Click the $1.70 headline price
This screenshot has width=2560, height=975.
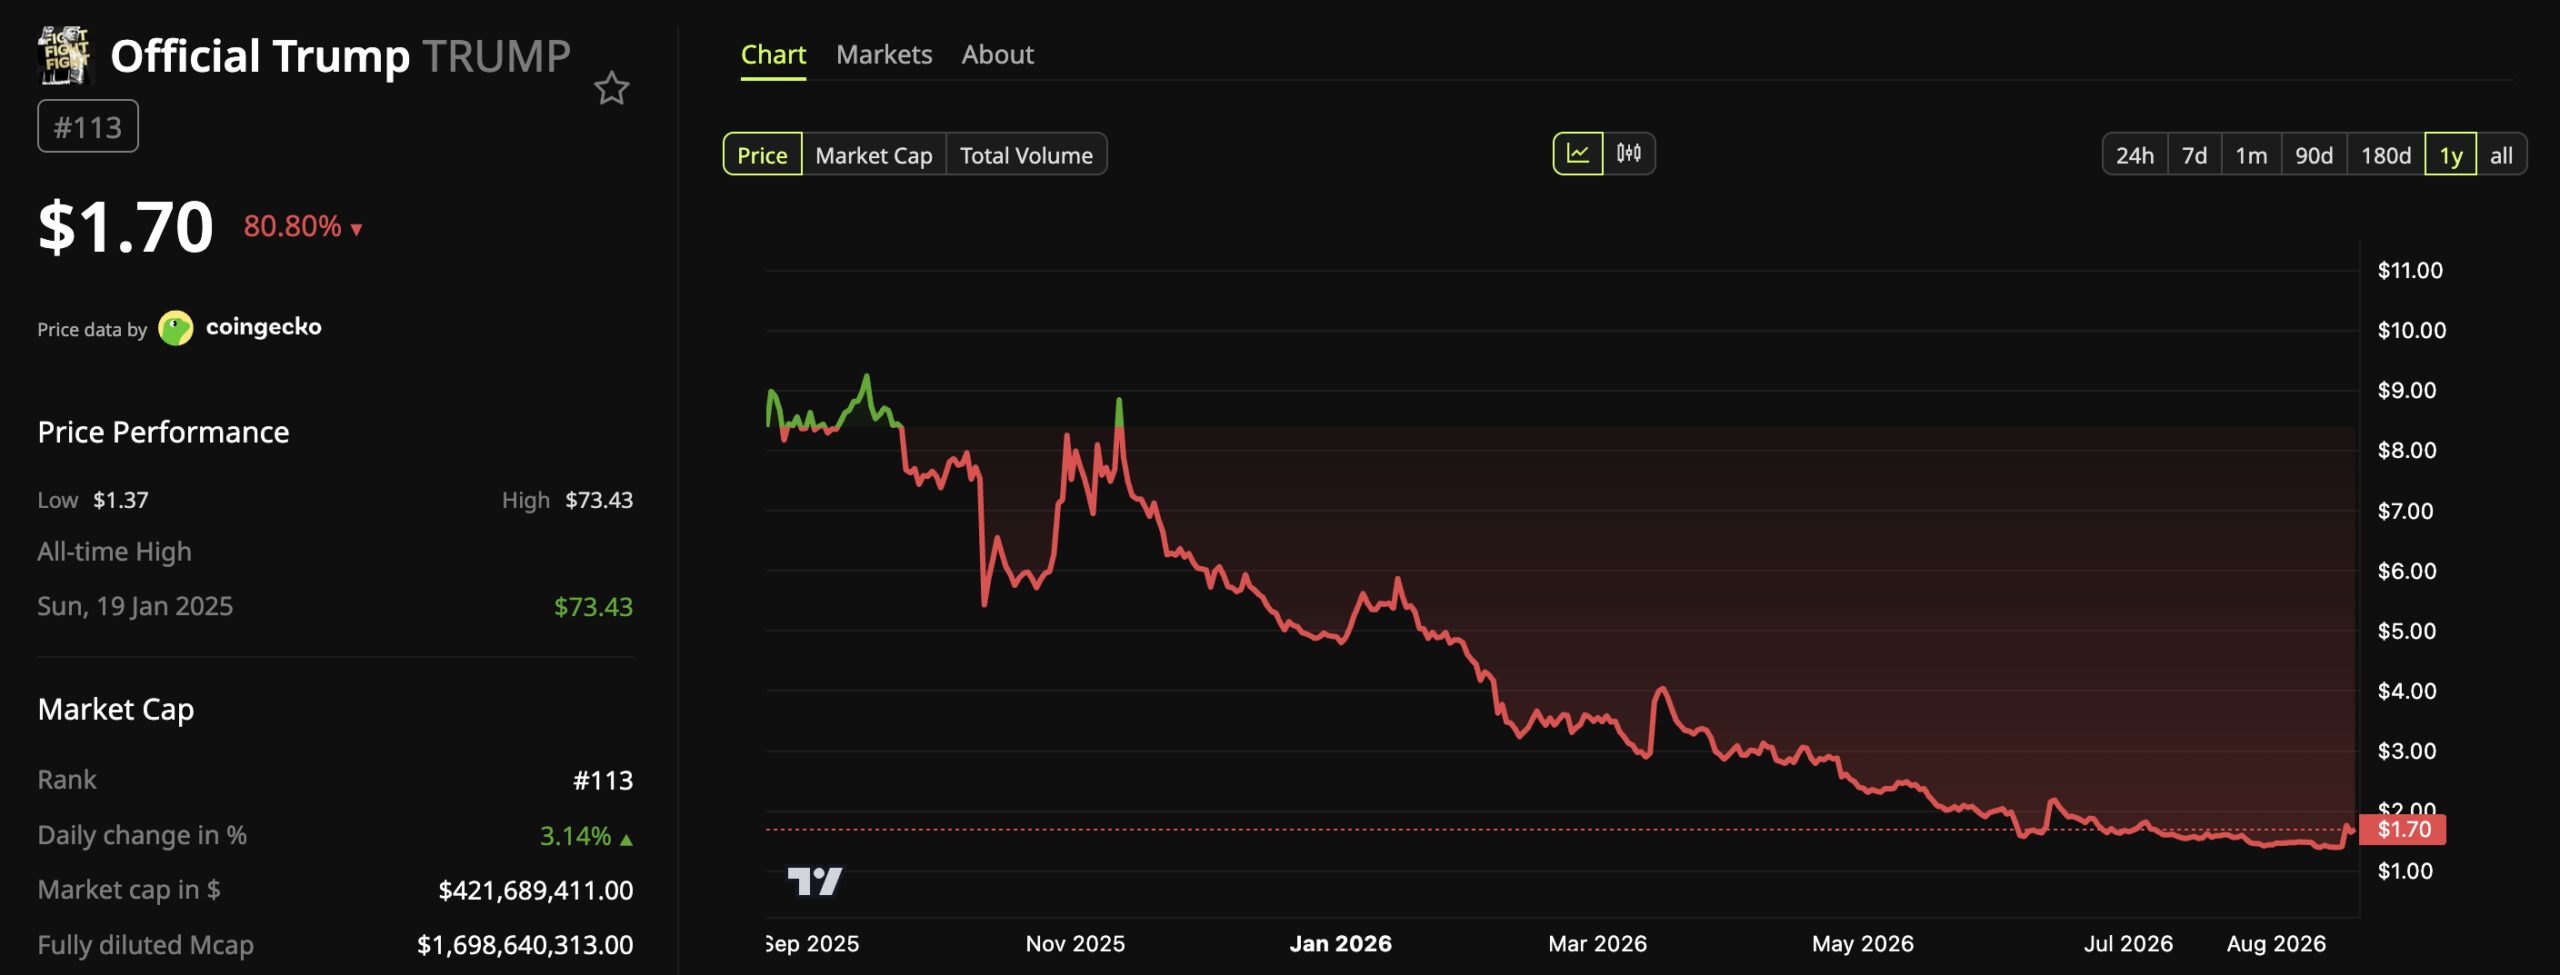[125, 227]
